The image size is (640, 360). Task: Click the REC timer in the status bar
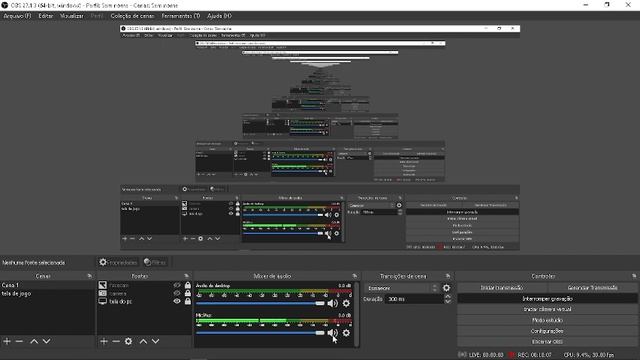[534, 355]
